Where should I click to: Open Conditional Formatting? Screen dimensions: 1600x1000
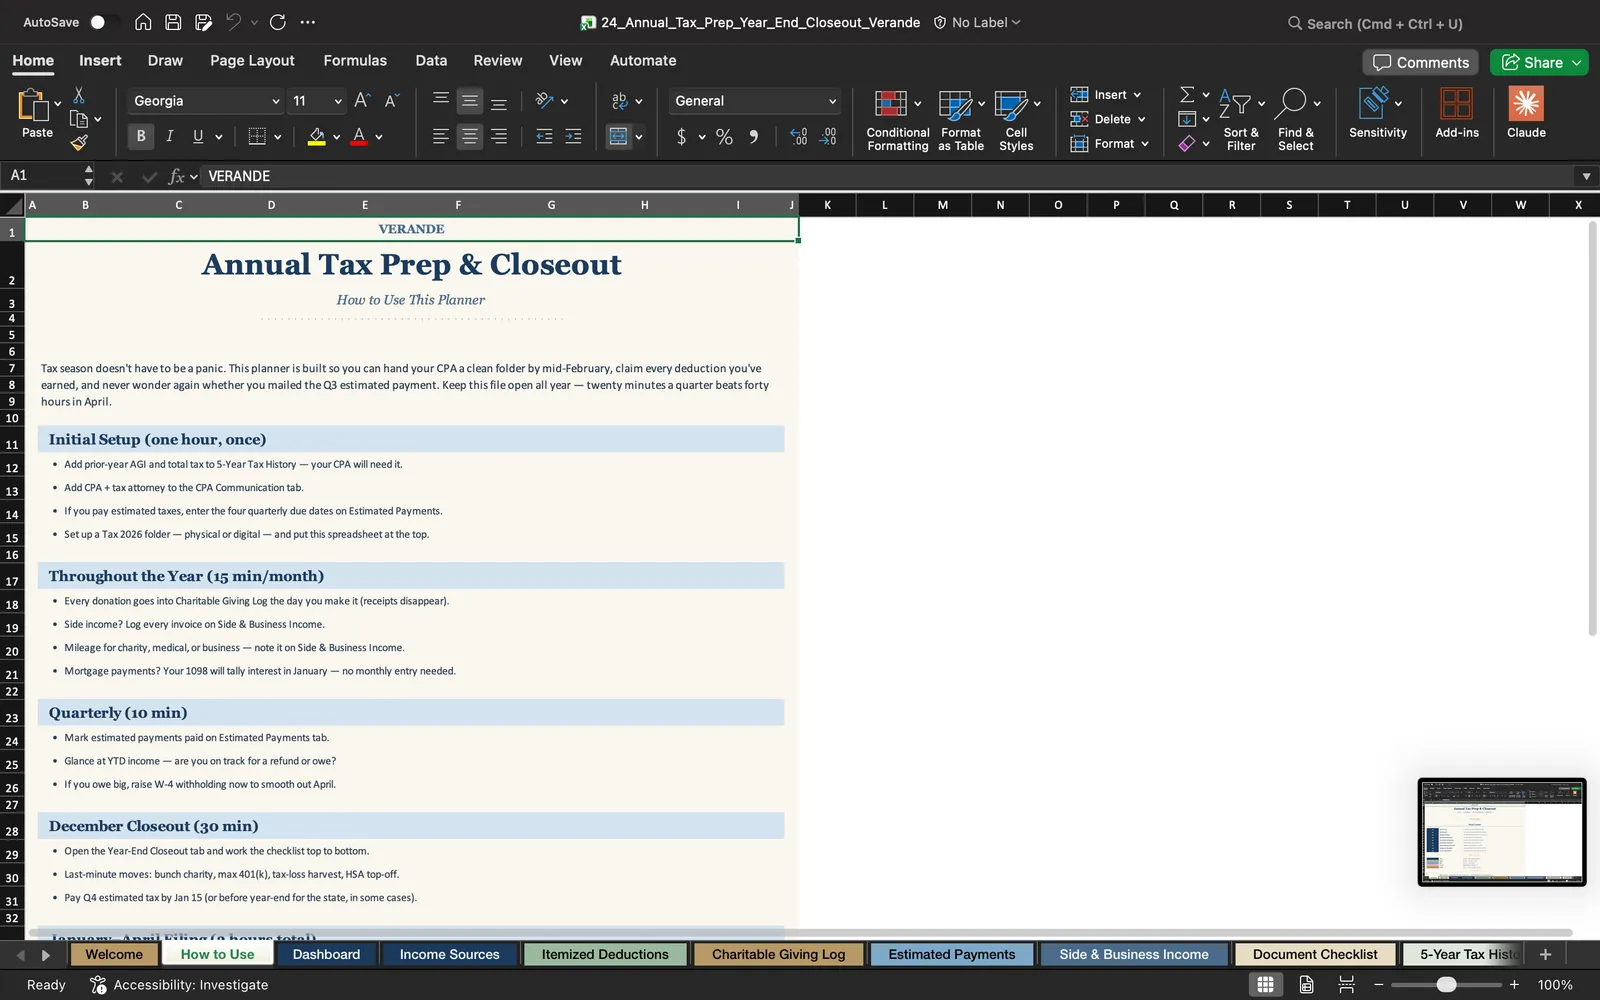pyautogui.click(x=897, y=120)
